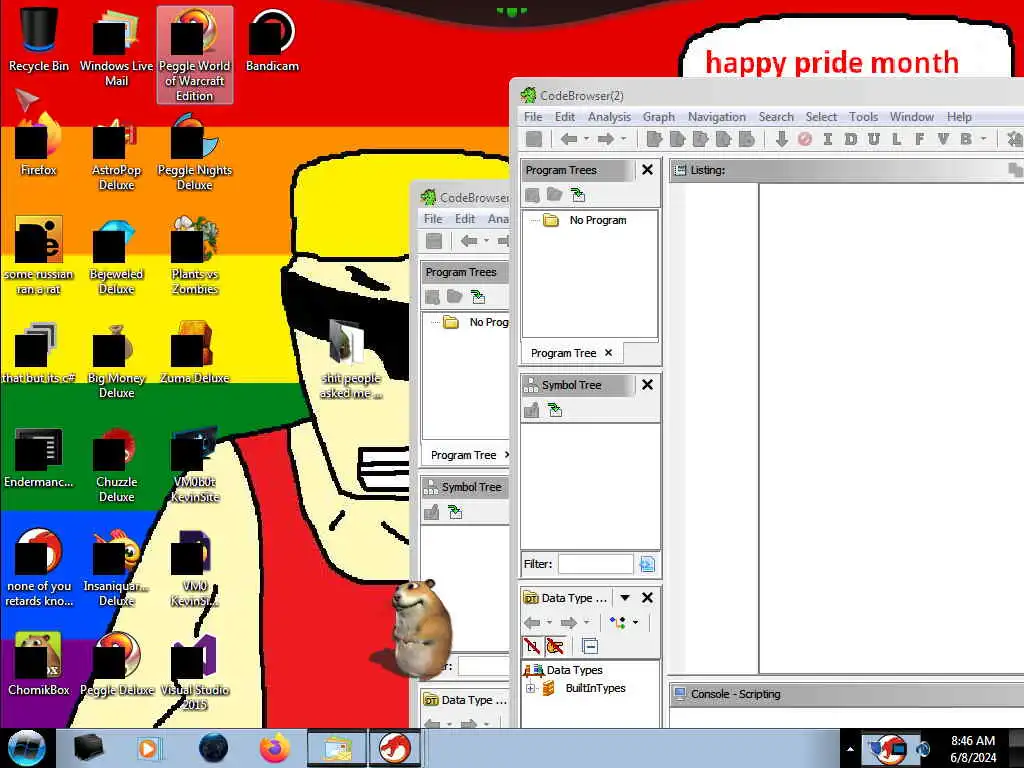
Task: Close the Program Tree tab with its X
Action: pos(609,353)
